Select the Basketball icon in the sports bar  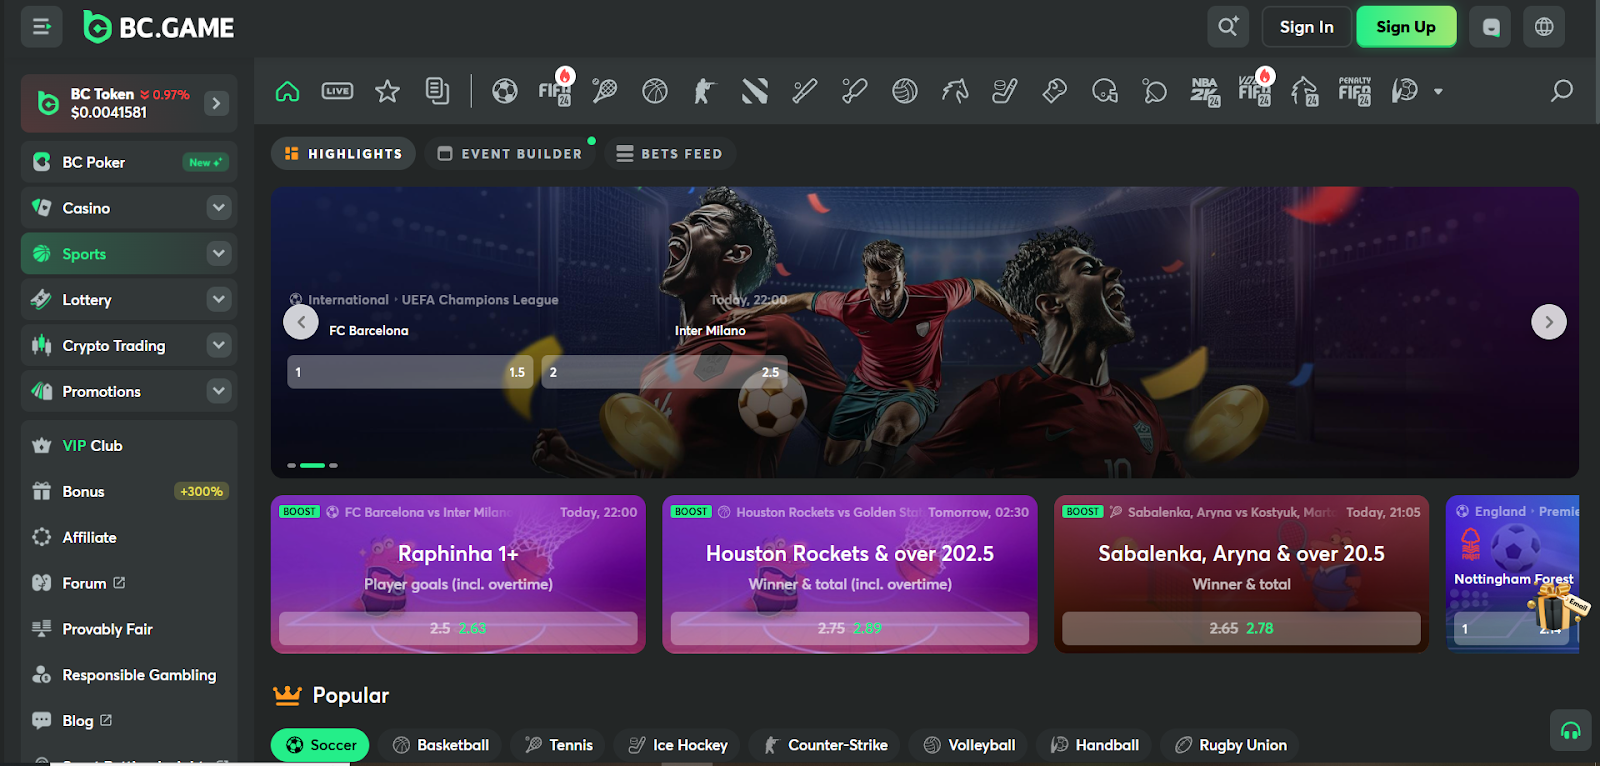coord(655,91)
